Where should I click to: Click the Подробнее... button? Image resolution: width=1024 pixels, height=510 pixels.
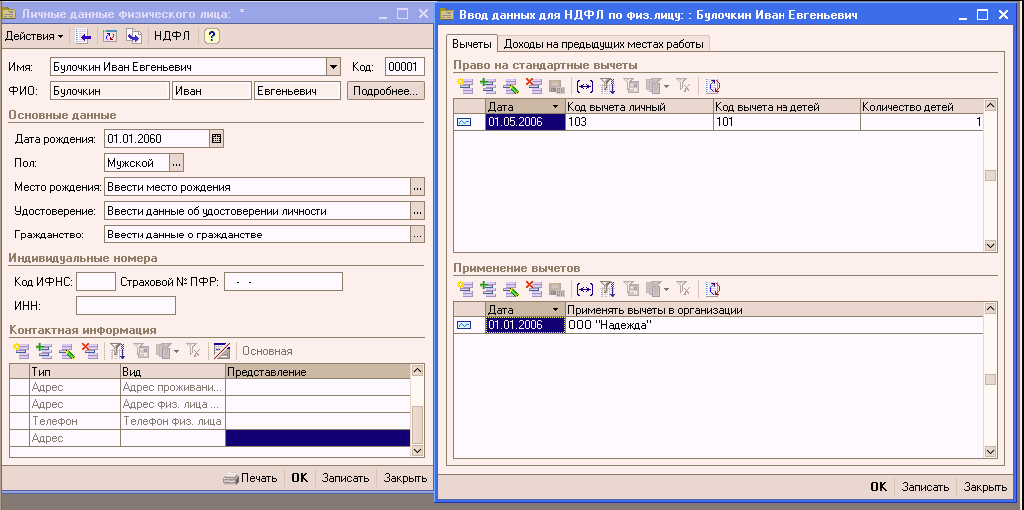click(x=385, y=91)
